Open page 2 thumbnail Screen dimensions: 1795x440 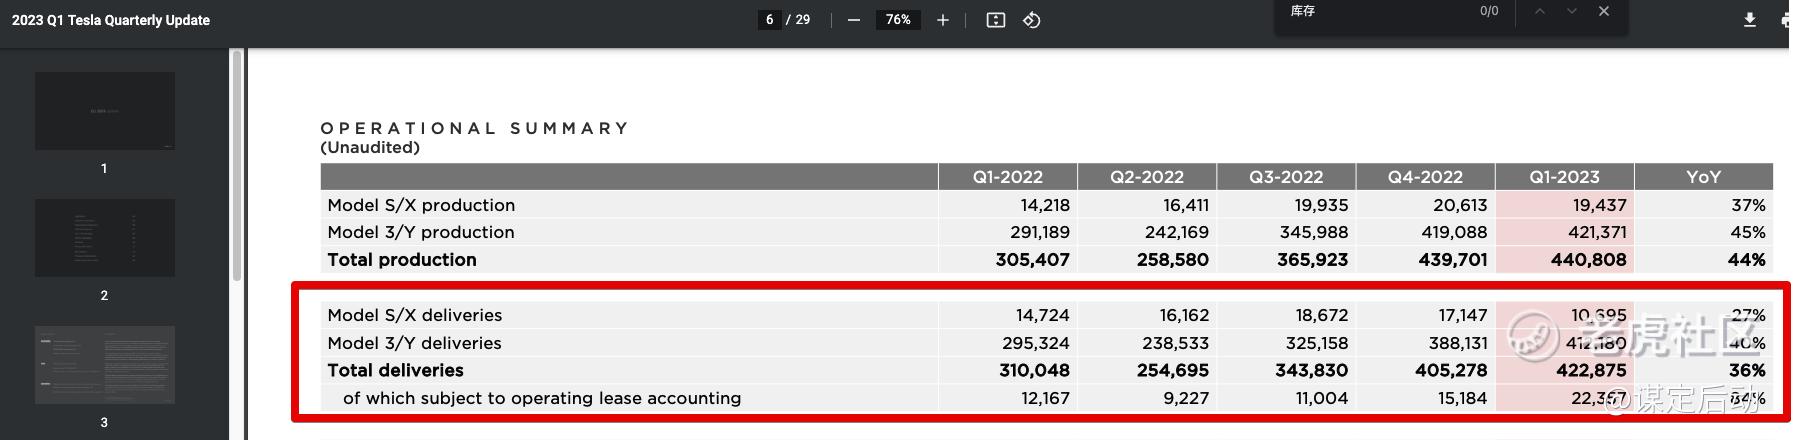[105, 238]
